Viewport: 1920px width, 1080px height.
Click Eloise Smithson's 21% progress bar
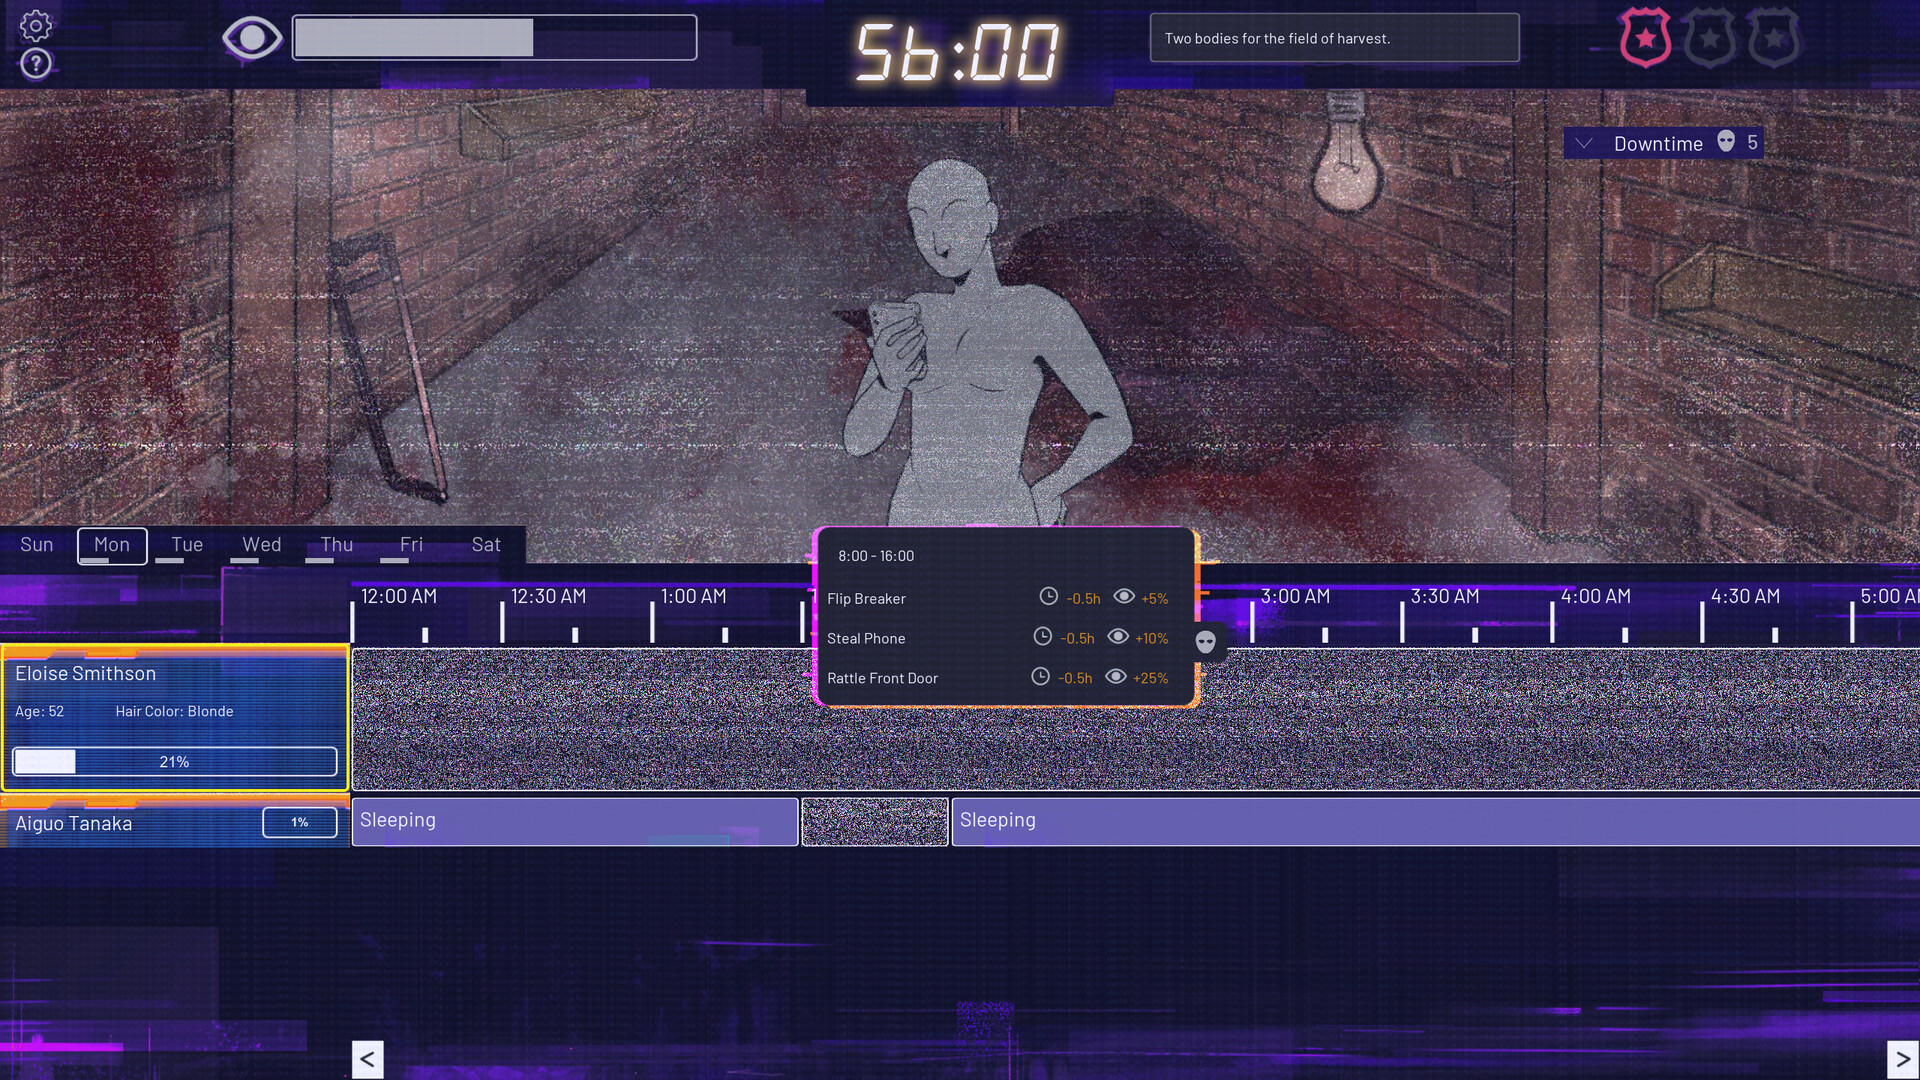(174, 761)
